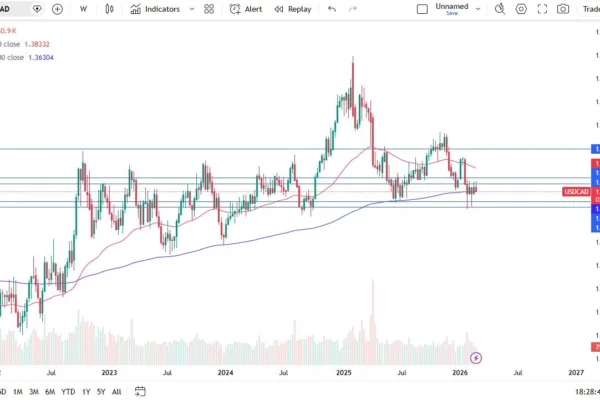Open the quick search icon
The height and width of the screenshot is (400, 600).
499,9
